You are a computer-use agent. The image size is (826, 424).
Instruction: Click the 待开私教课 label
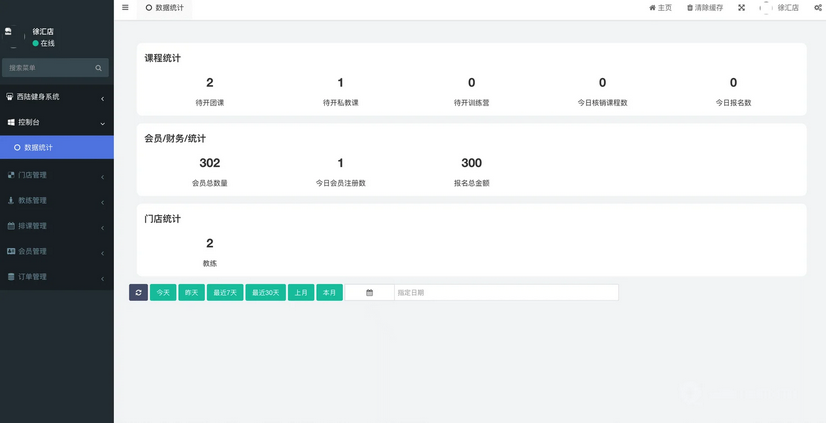click(x=340, y=103)
